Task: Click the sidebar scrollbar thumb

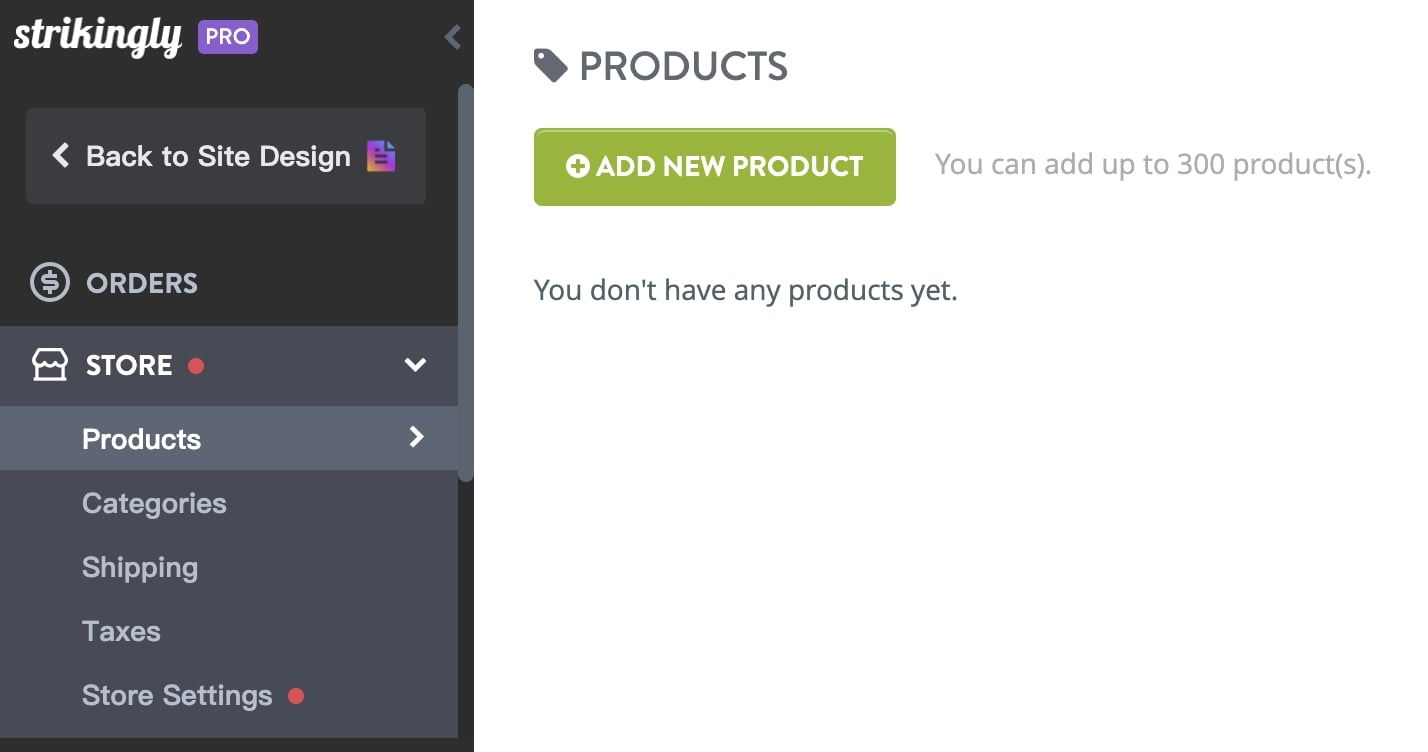Action: (x=465, y=280)
